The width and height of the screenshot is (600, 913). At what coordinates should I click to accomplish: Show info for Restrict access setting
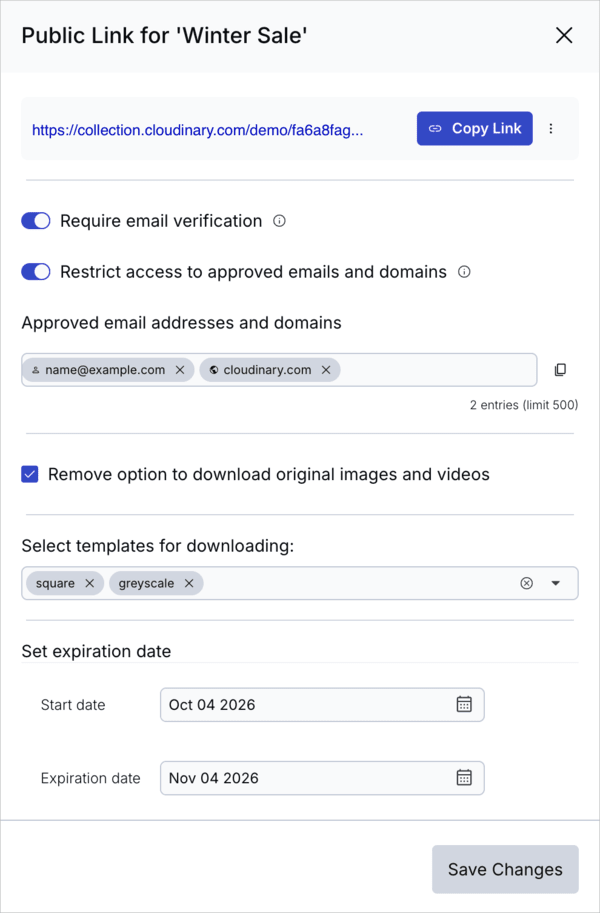point(464,272)
